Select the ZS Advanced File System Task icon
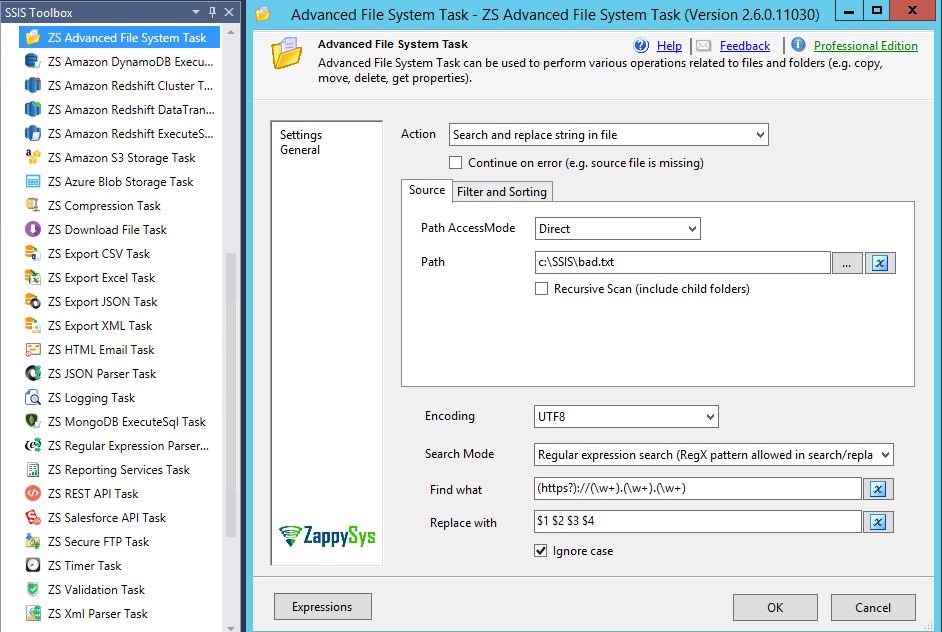 pyautogui.click(x=33, y=37)
